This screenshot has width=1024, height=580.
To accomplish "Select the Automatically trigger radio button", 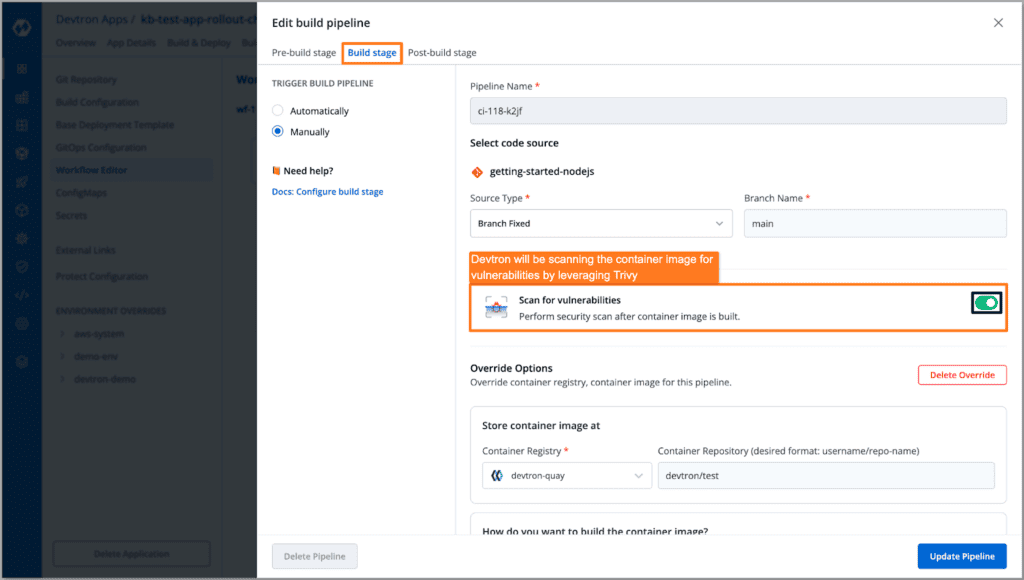I will click(277, 111).
